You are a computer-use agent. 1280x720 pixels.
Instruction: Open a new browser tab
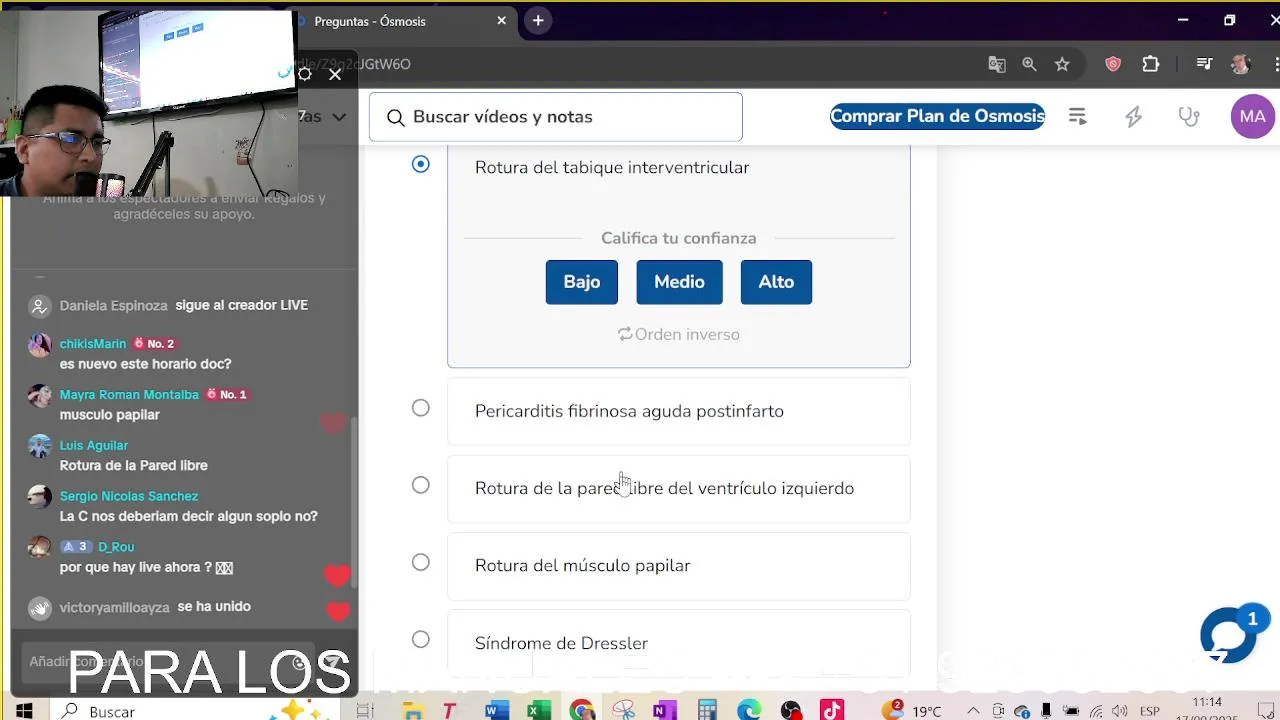pyautogui.click(x=538, y=21)
